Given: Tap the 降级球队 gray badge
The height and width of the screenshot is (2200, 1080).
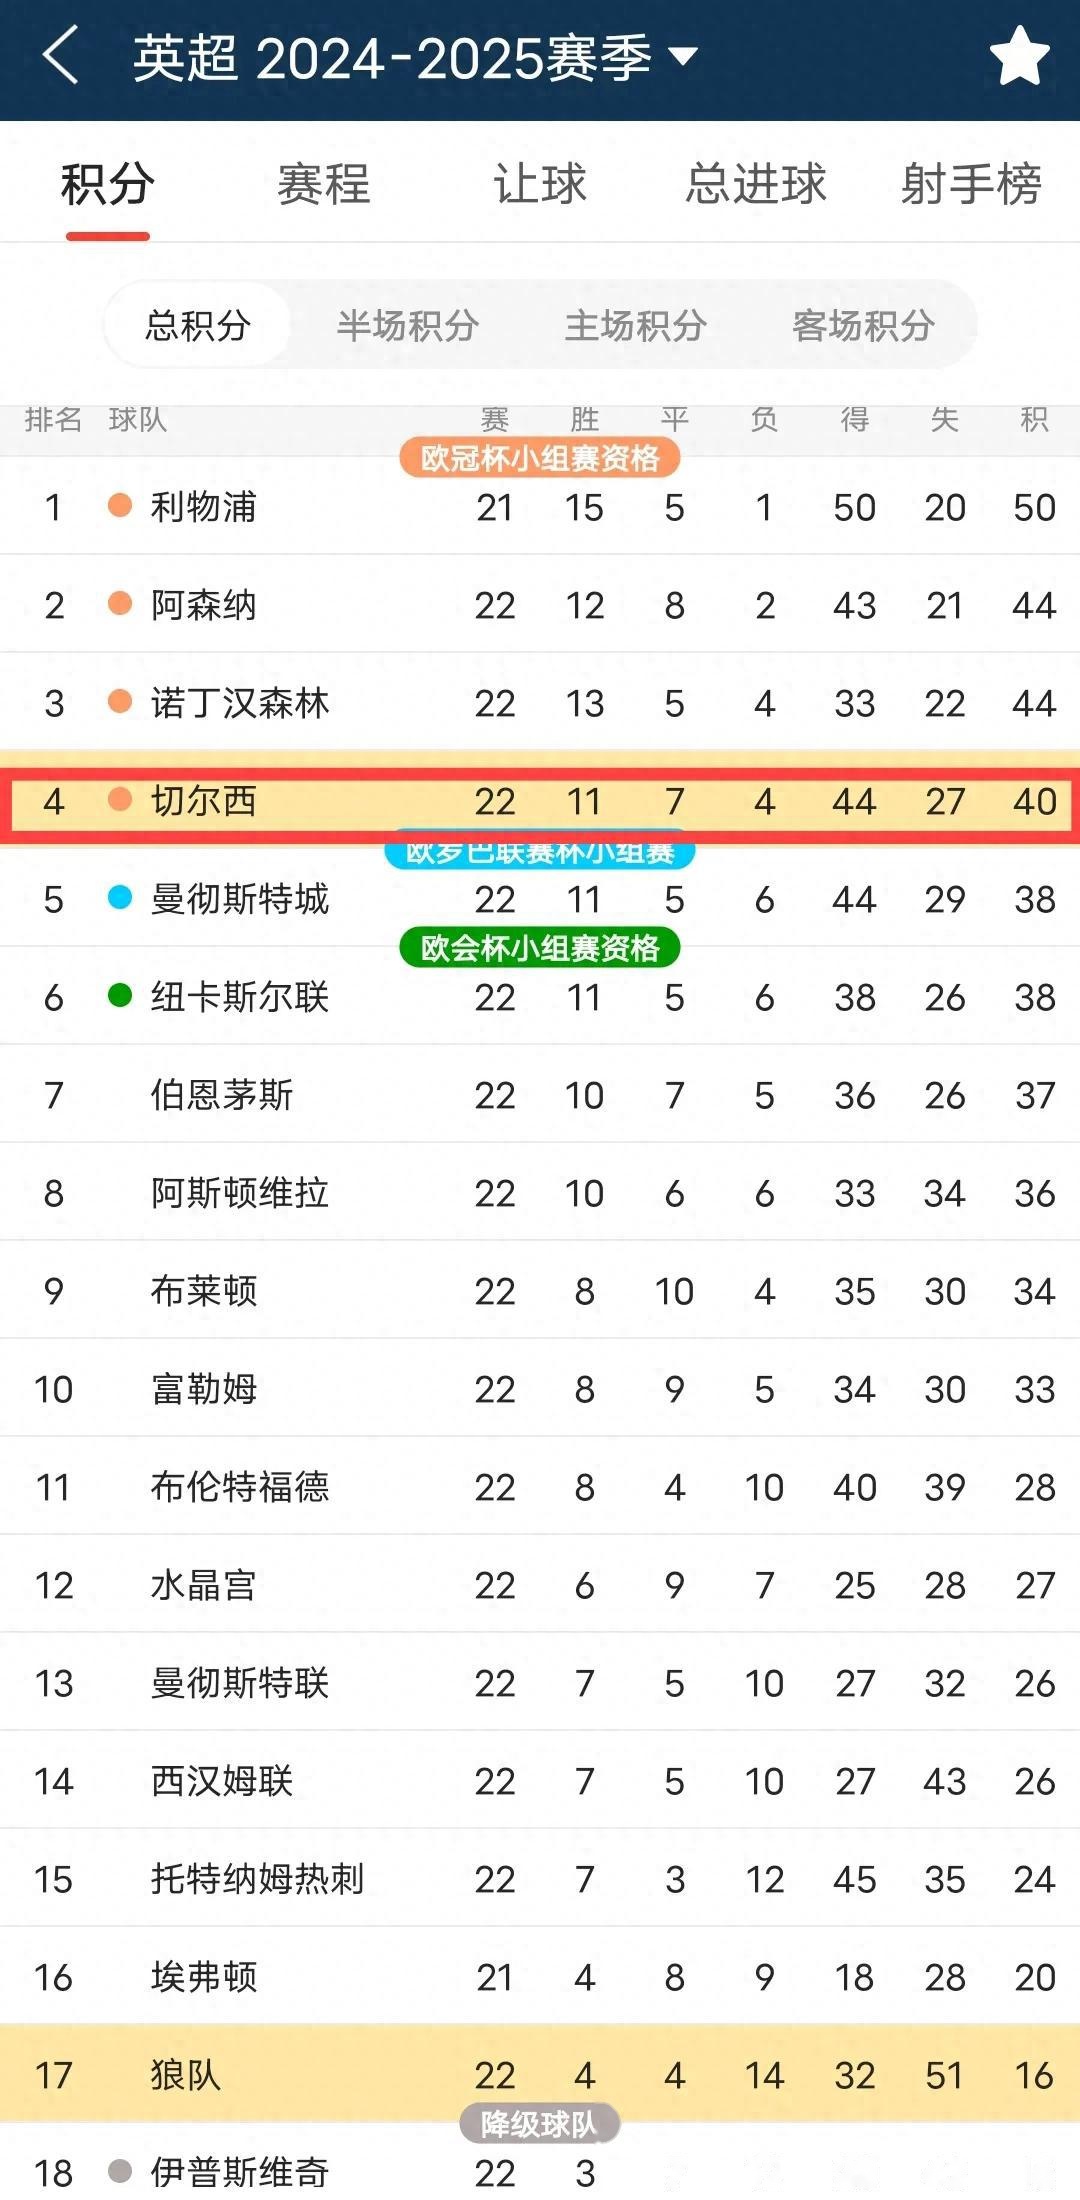Looking at the screenshot, I should coord(540,2124).
